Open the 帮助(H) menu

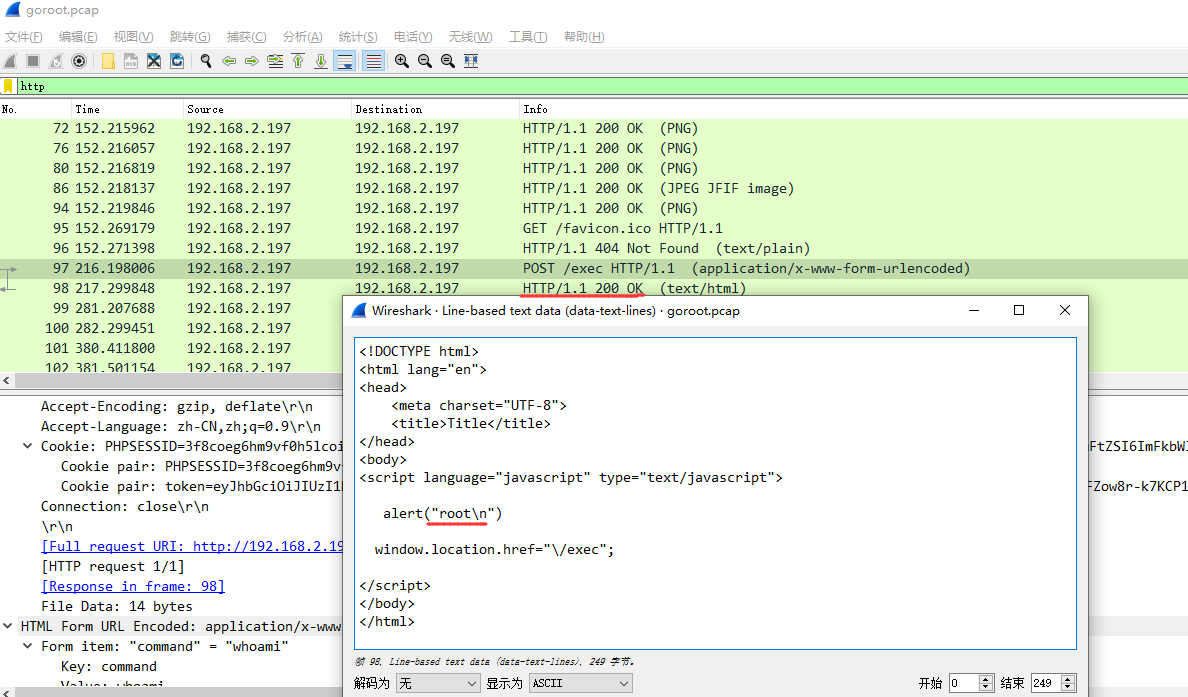[584, 36]
